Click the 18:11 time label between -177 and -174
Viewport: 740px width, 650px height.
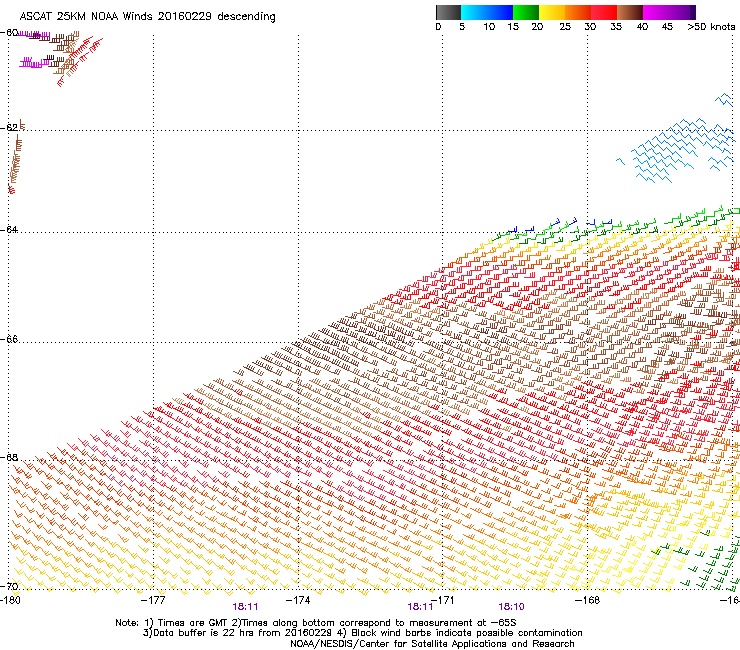click(245, 607)
